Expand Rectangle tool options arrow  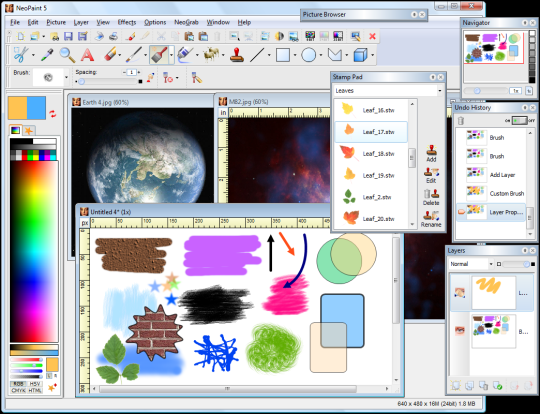tap(295, 55)
